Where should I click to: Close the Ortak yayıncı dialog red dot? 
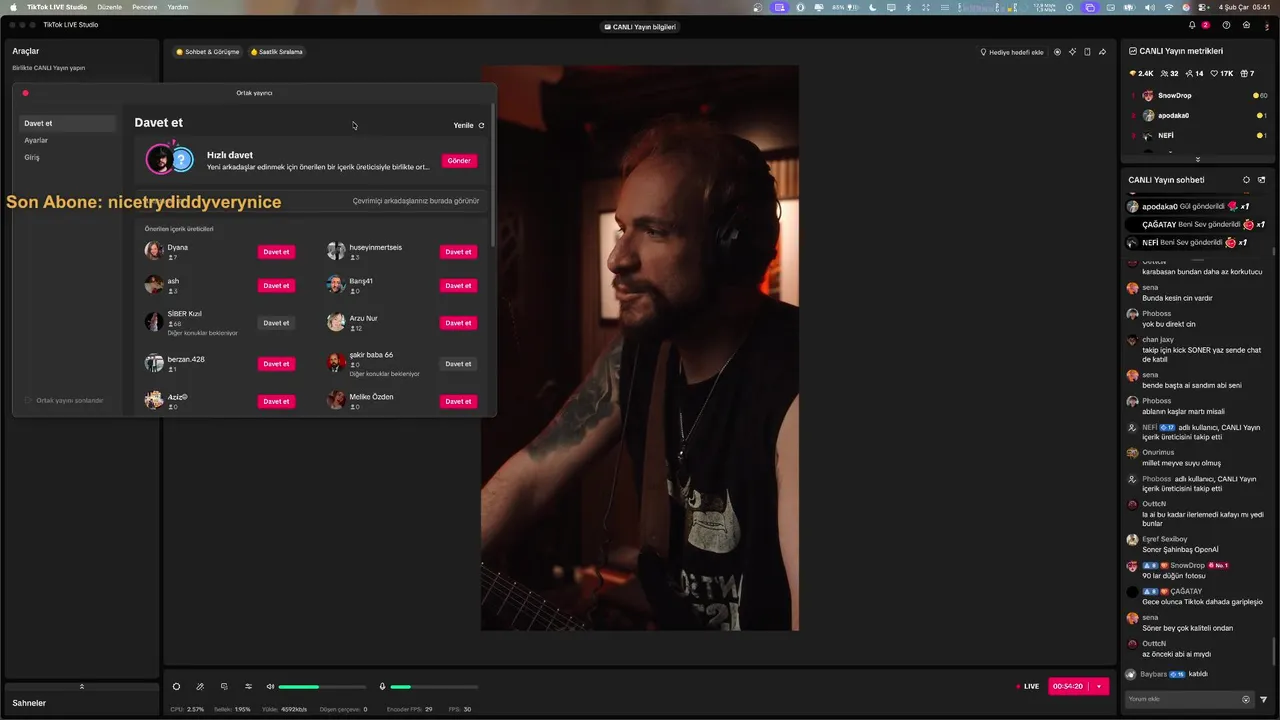click(x=25, y=93)
